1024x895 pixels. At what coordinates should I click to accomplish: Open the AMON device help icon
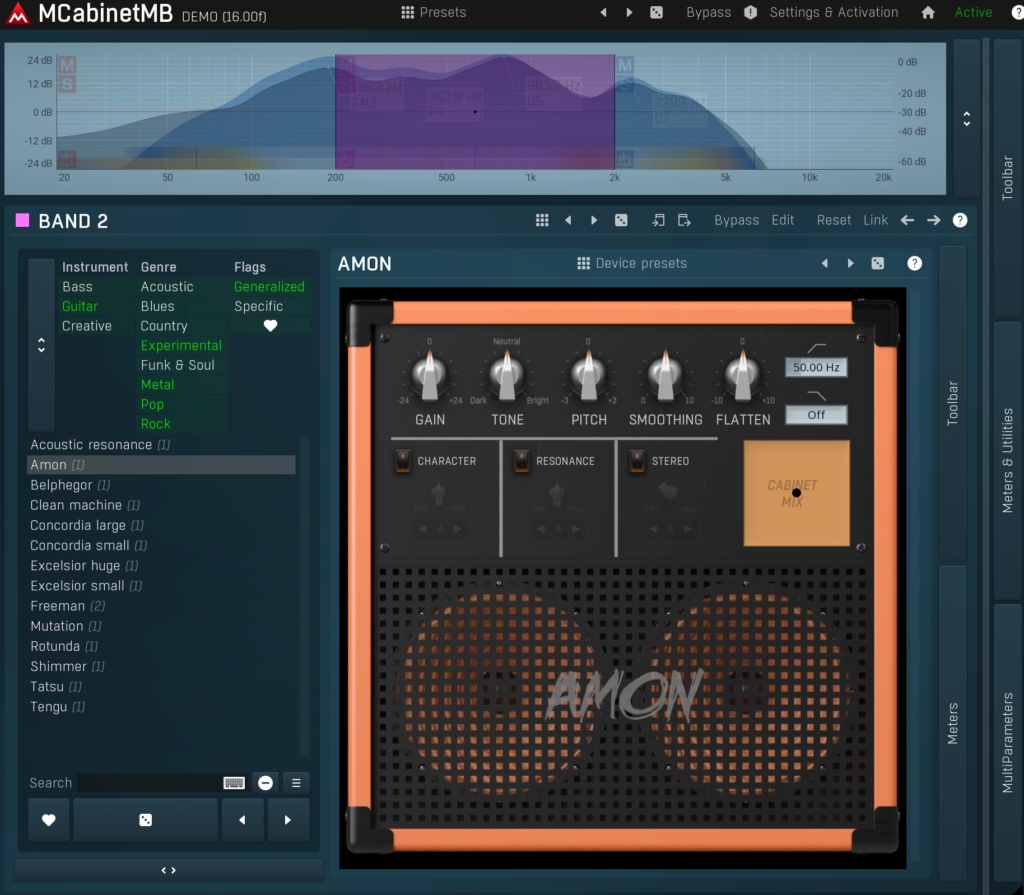(914, 264)
